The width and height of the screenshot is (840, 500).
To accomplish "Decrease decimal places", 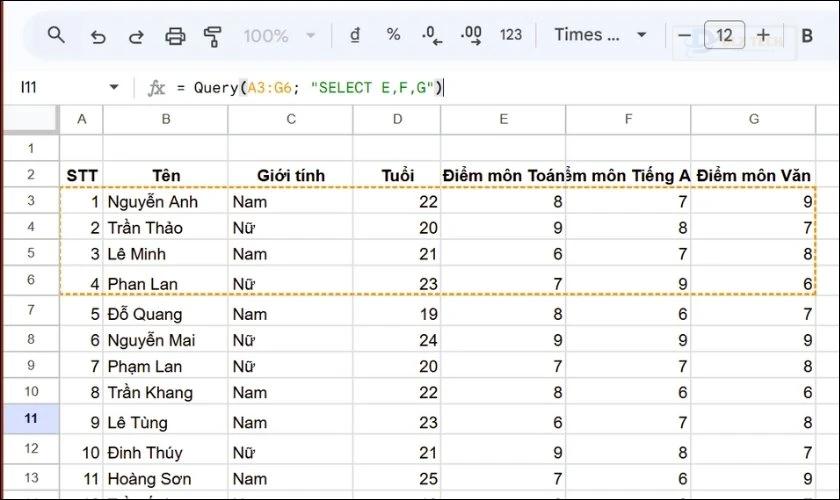I will [432, 35].
